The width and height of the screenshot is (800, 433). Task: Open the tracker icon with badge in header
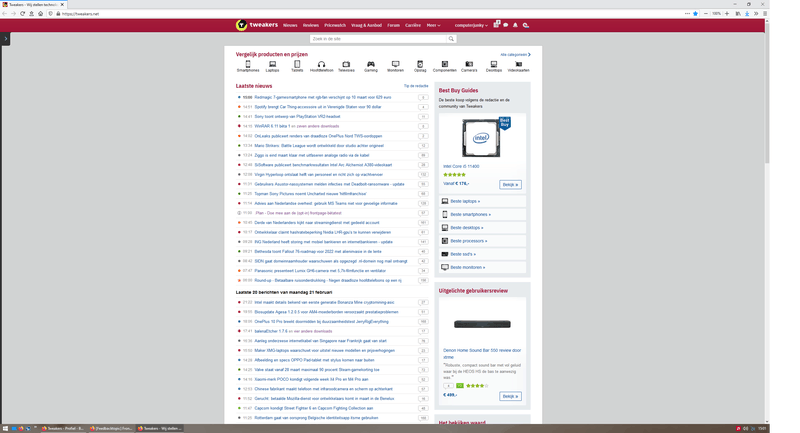click(x=496, y=24)
